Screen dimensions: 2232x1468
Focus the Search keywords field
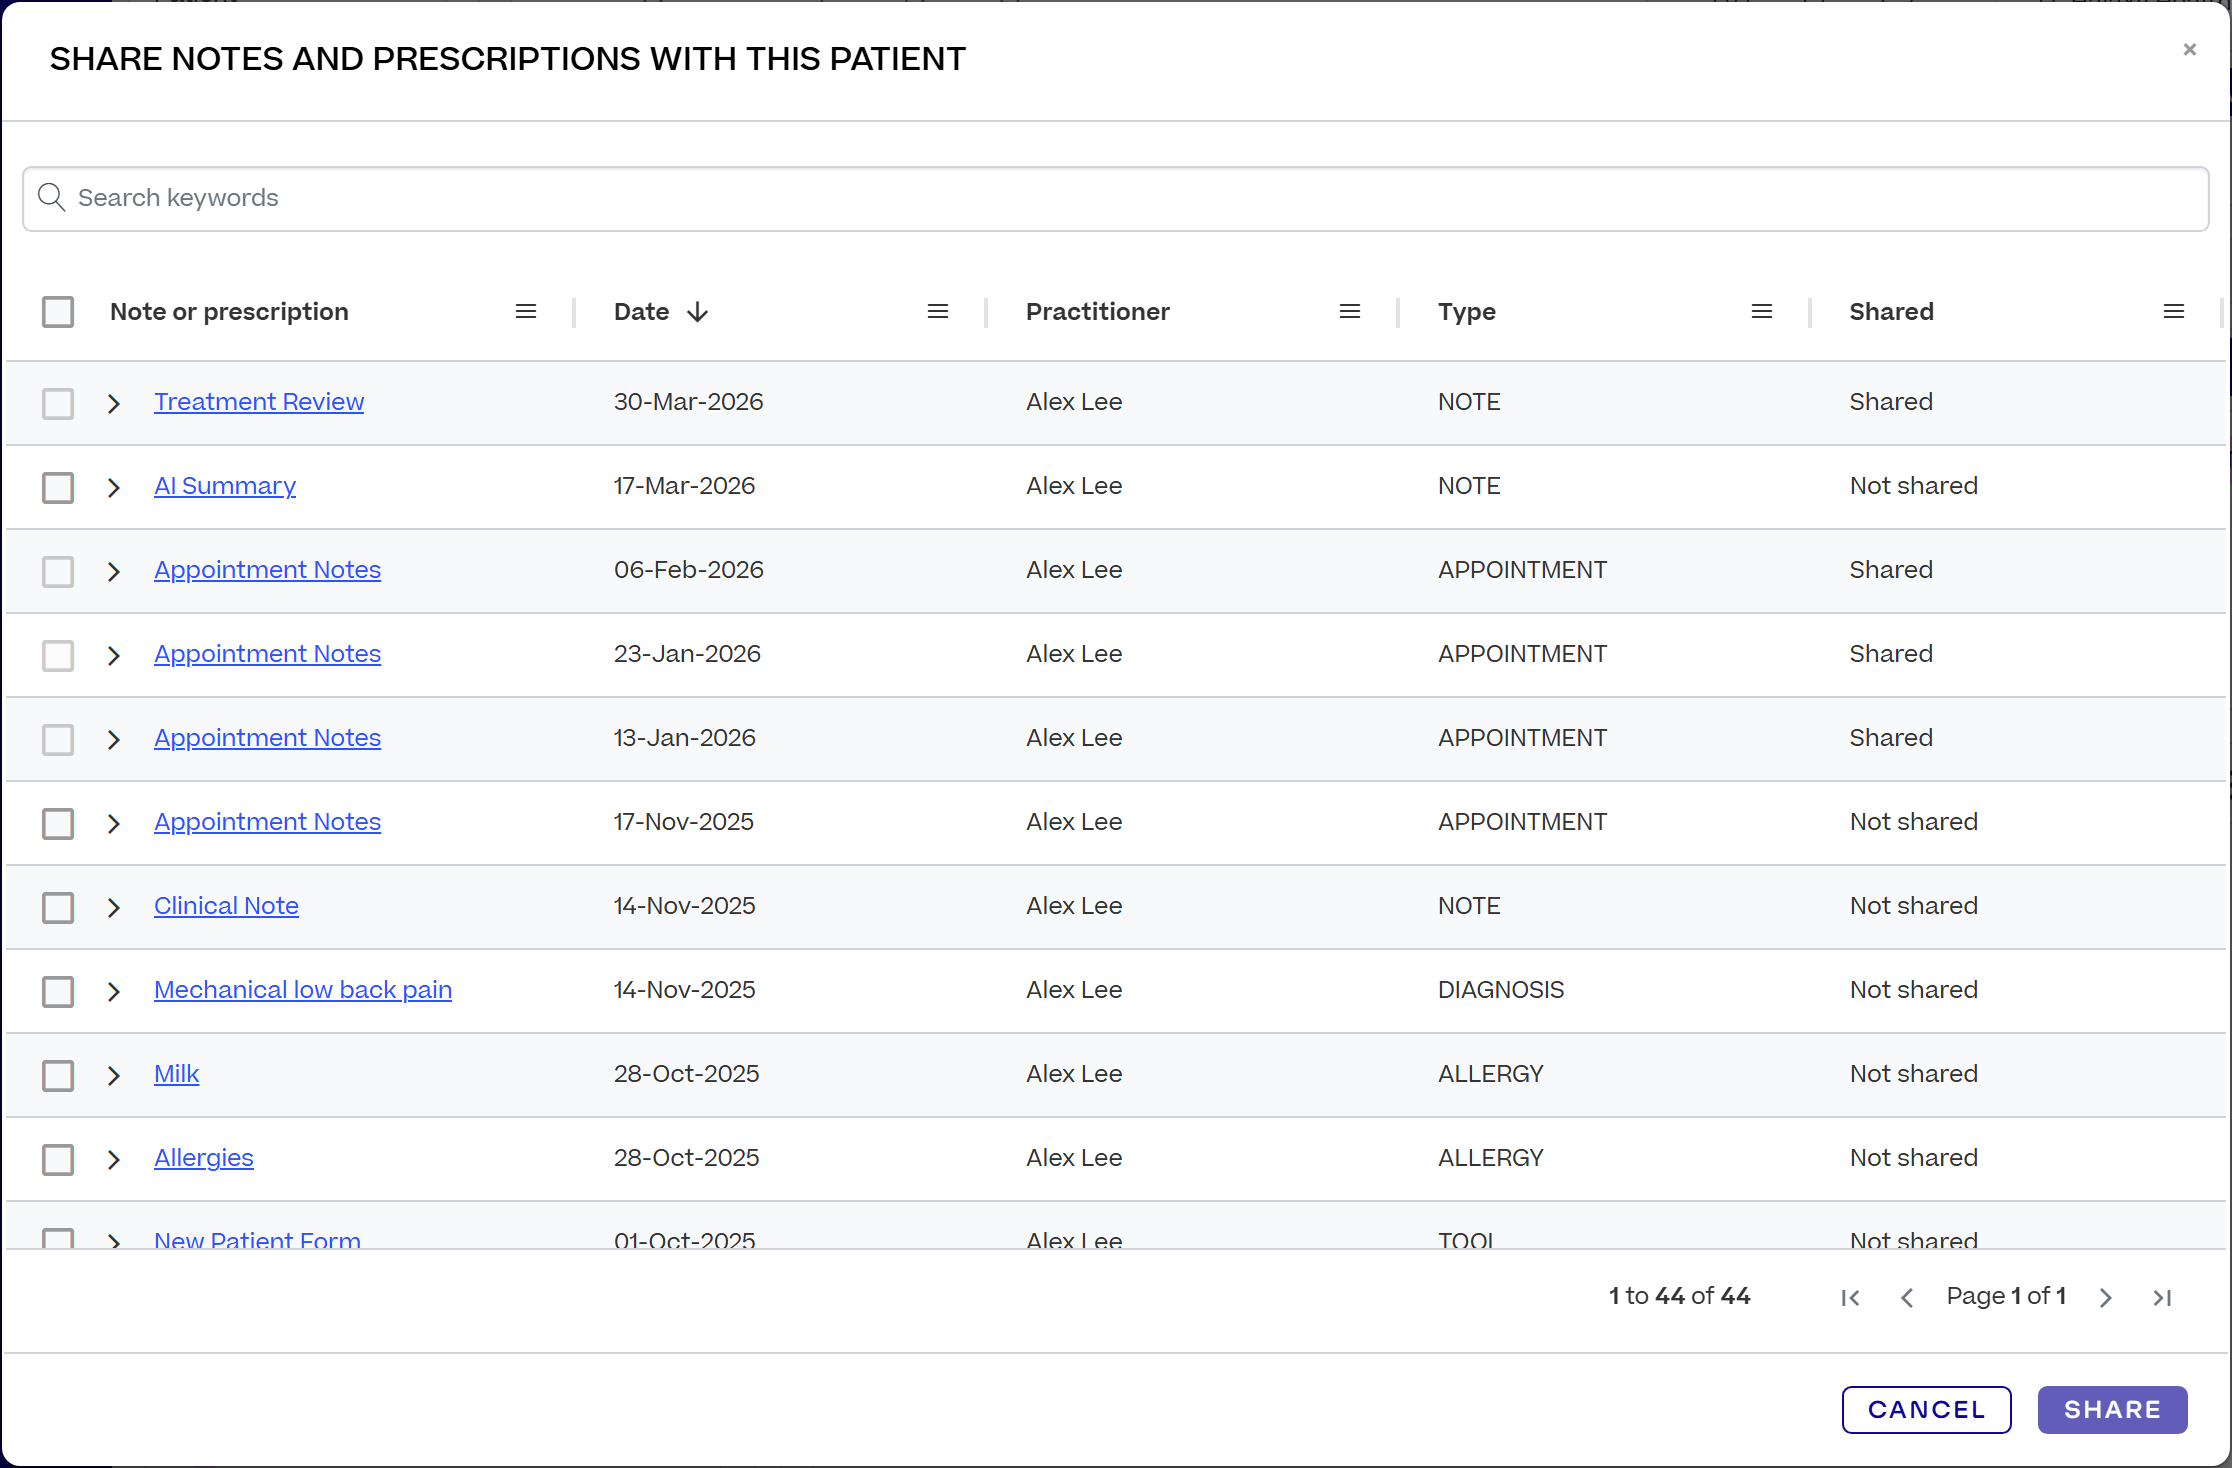pos(1116,199)
